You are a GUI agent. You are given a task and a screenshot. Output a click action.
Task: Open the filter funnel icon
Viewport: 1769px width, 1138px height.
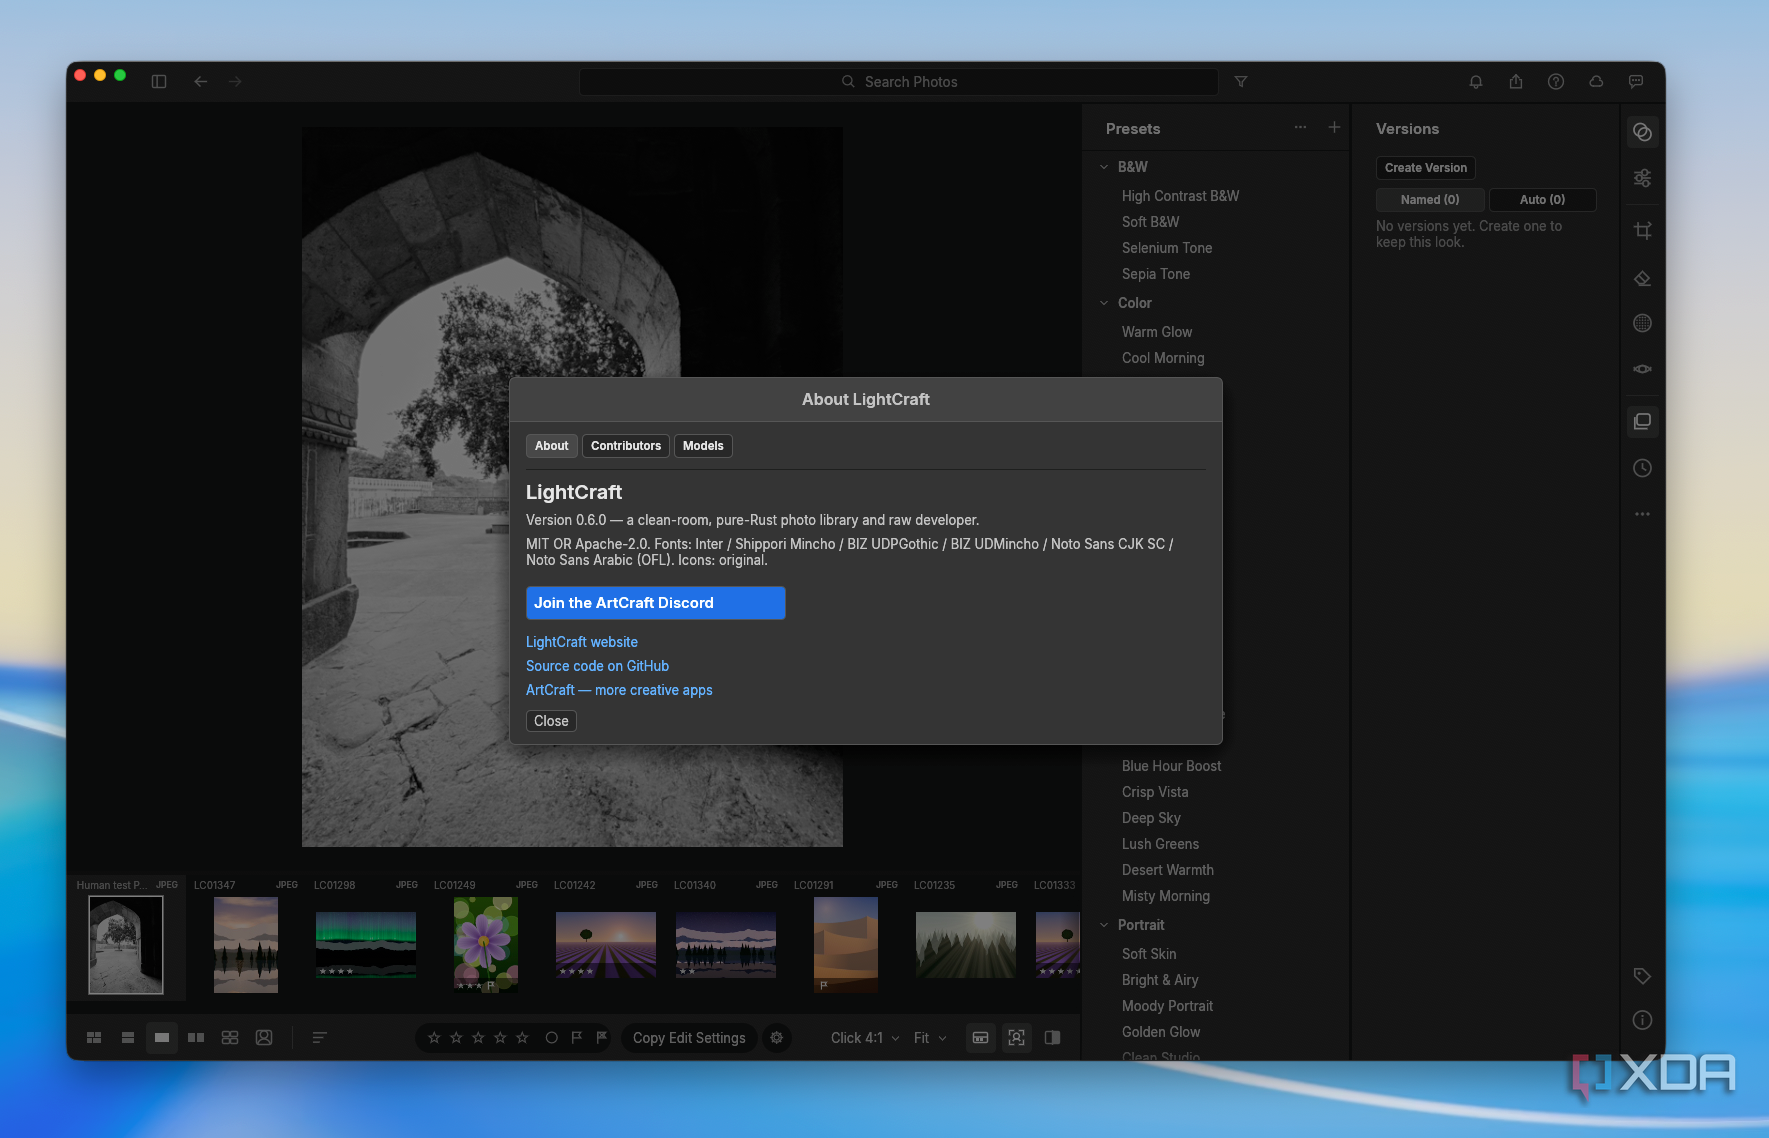pos(1241,81)
